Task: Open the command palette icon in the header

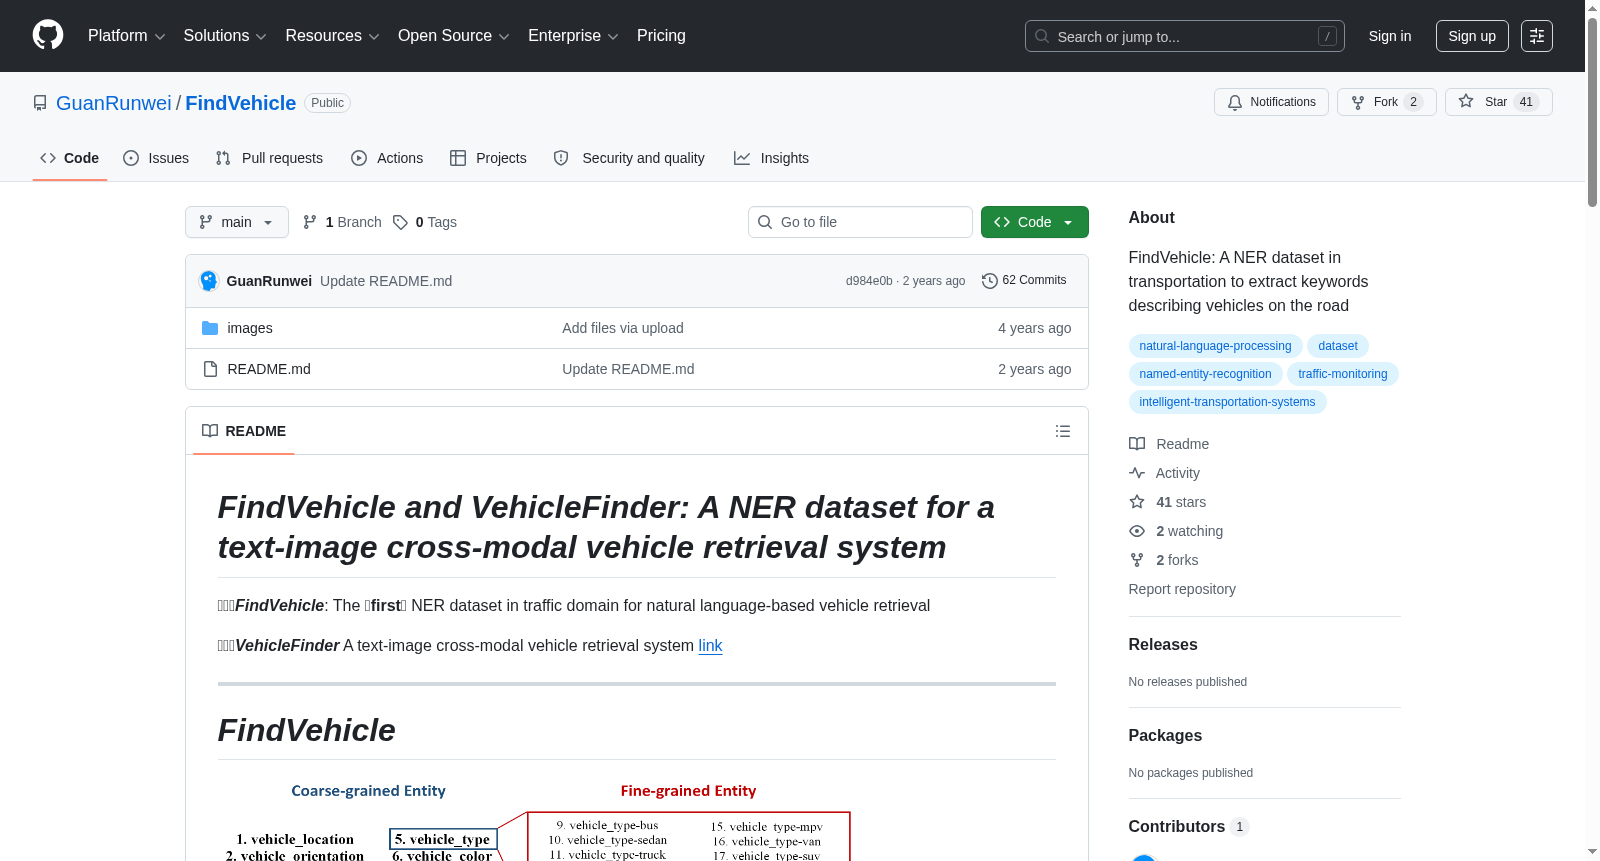Action: 1536,36
